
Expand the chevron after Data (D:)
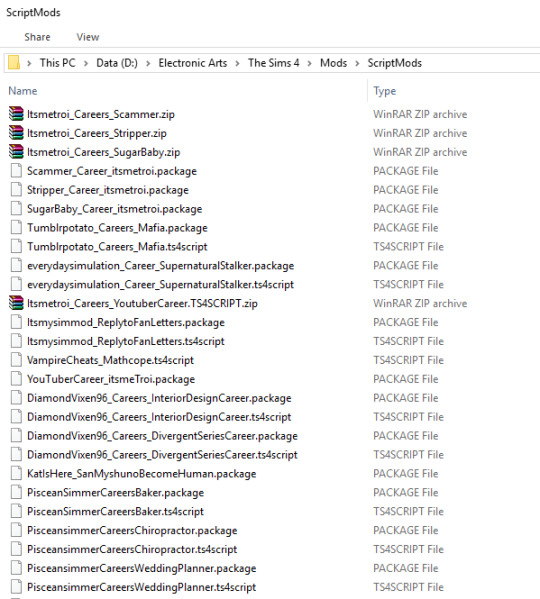pyautogui.click(x=148, y=63)
